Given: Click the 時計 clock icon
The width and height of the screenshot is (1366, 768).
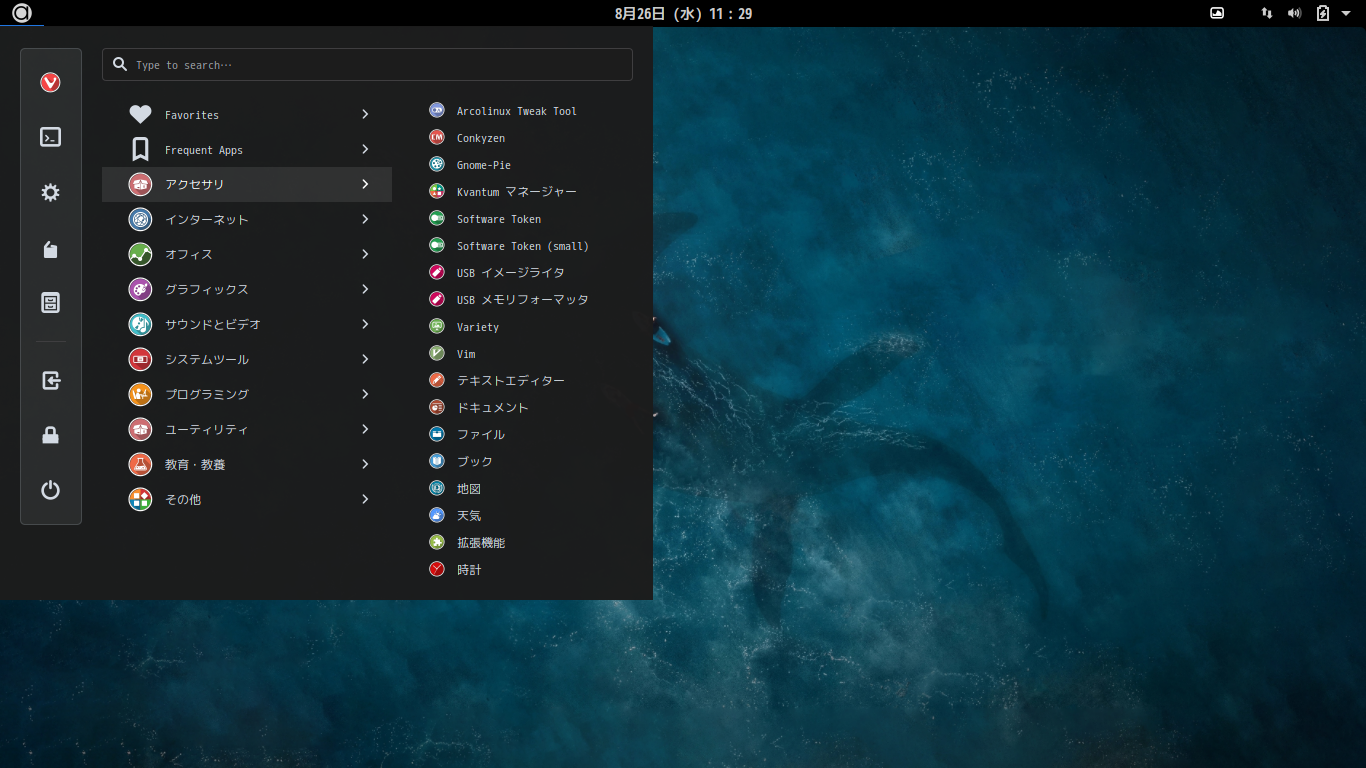Looking at the screenshot, I should 437,570.
